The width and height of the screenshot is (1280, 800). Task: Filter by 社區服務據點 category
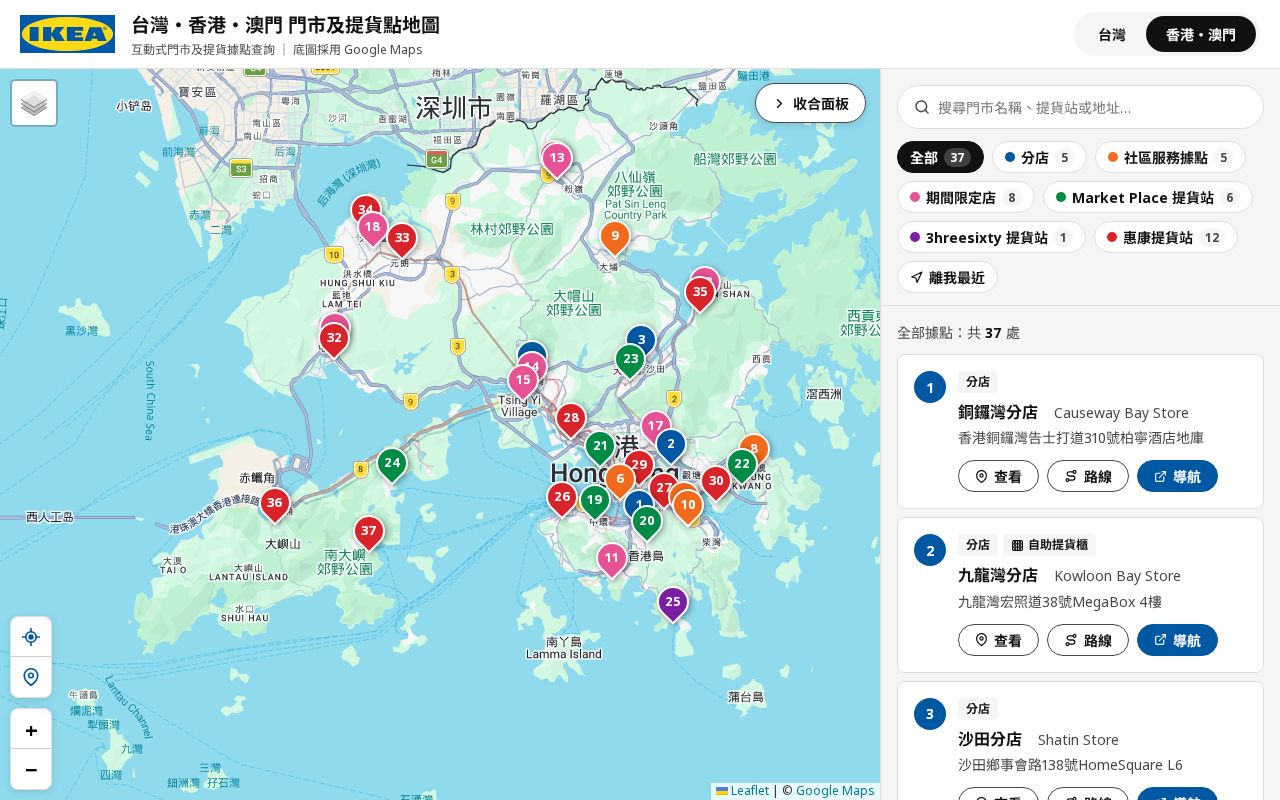pyautogui.click(x=1170, y=157)
